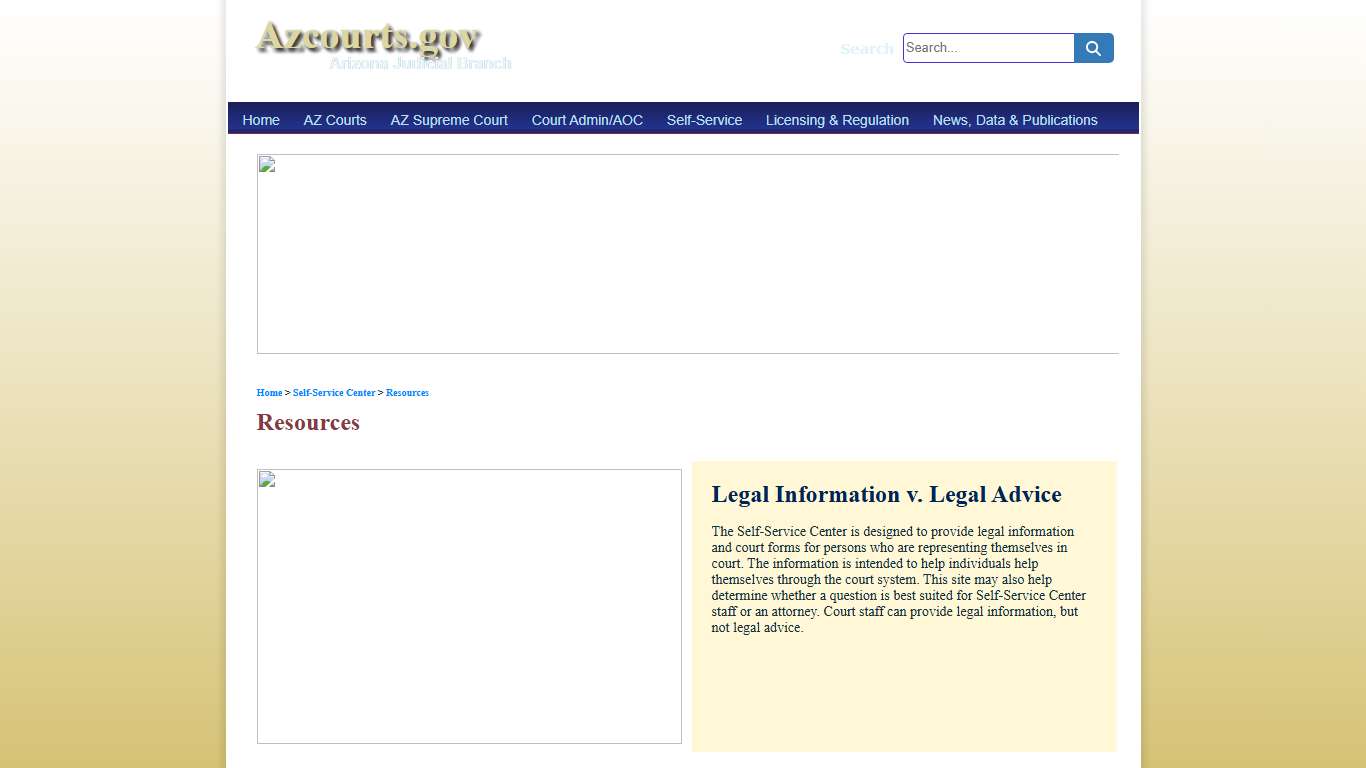Viewport: 1366px width, 768px height.
Task: Click the Resources section image placeholder
Action: 469,606
